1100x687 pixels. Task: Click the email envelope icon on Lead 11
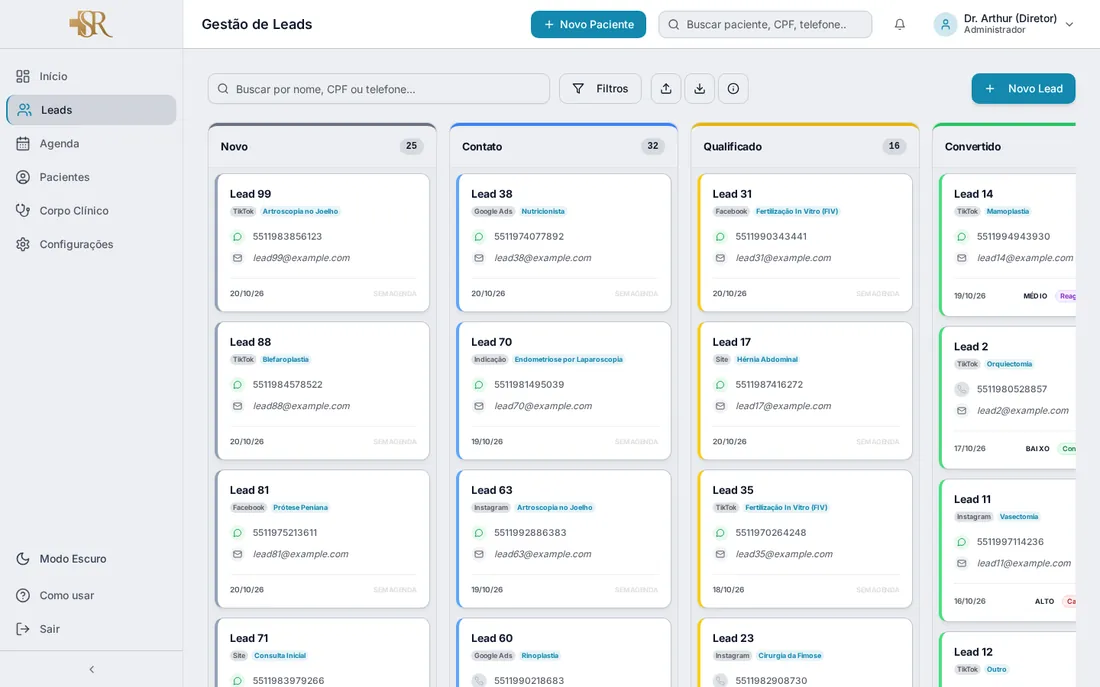[x=961, y=563]
